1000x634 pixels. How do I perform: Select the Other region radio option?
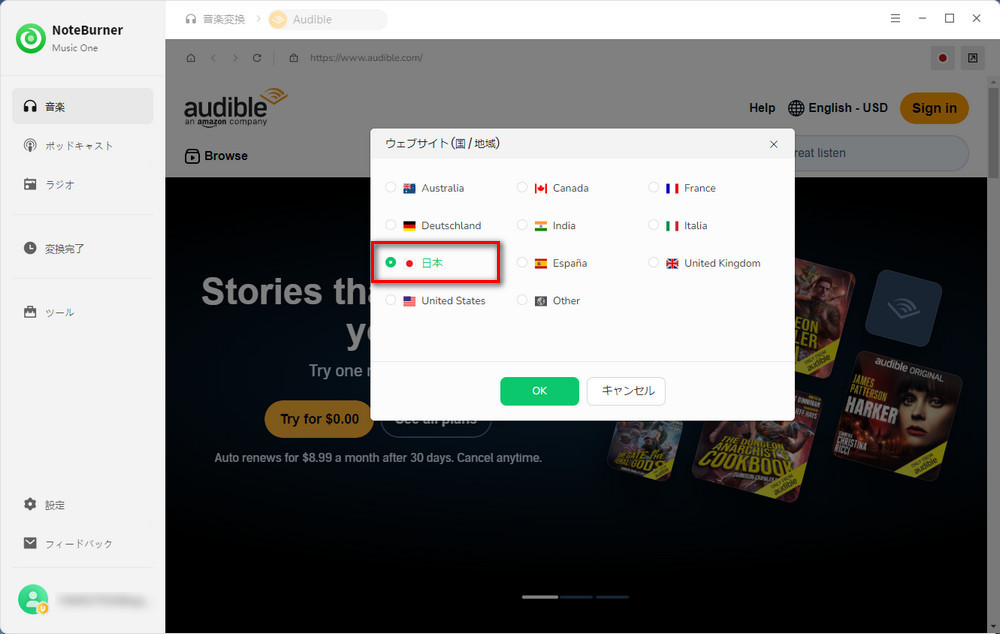(522, 300)
